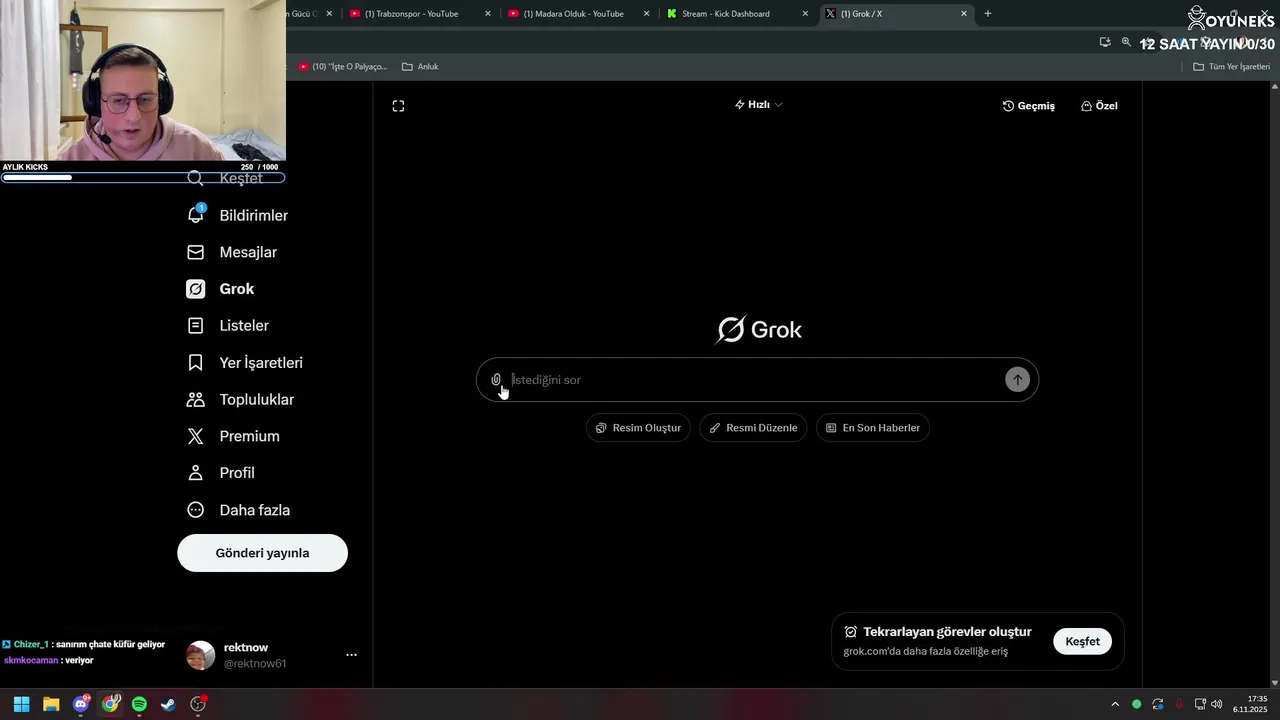The width and height of the screenshot is (1280, 720).
Task: Open Premium X icon
Action: [196, 436]
